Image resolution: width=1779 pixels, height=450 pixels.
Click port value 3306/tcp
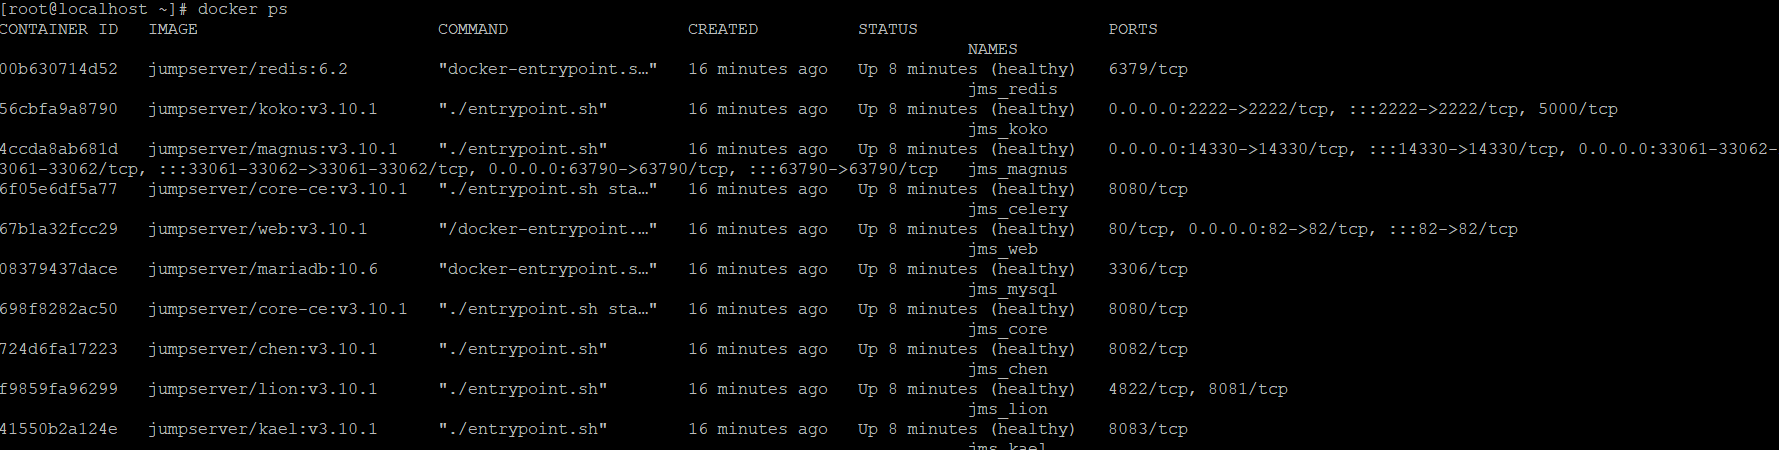(1148, 269)
